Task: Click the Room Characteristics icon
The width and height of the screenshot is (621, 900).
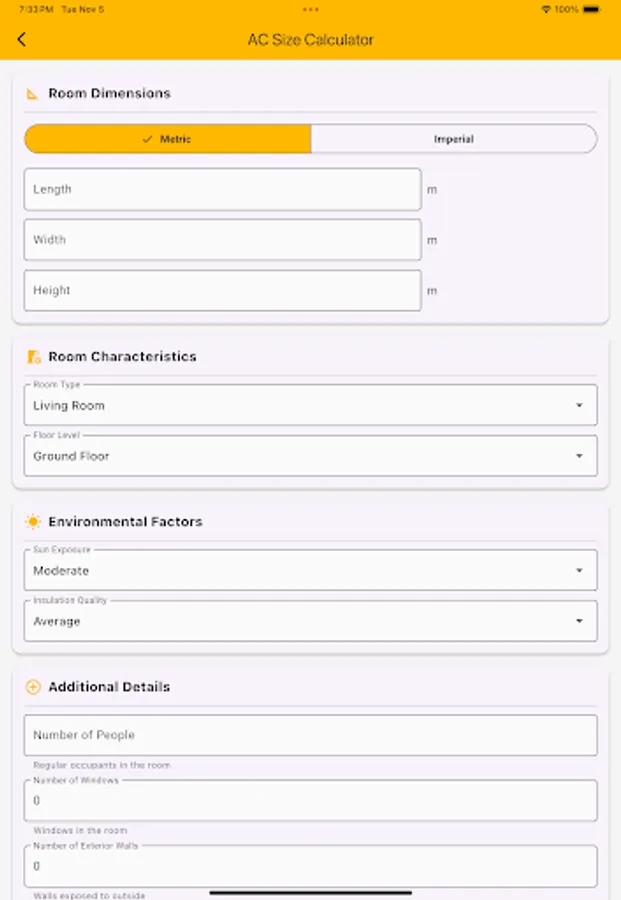Action: point(33,357)
